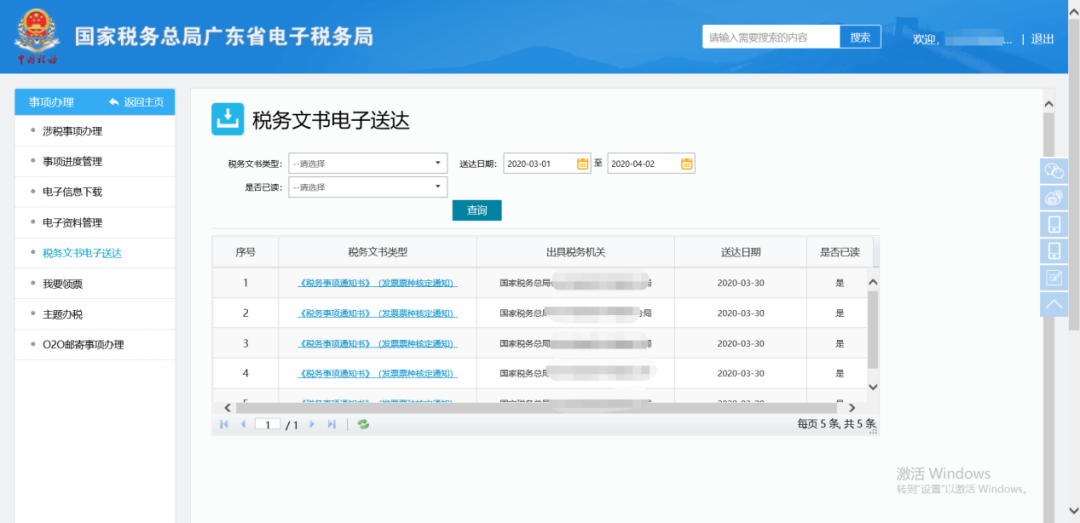Click the header search input field
The height and width of the screenshot is (523, 1080).
click(771, 37)
